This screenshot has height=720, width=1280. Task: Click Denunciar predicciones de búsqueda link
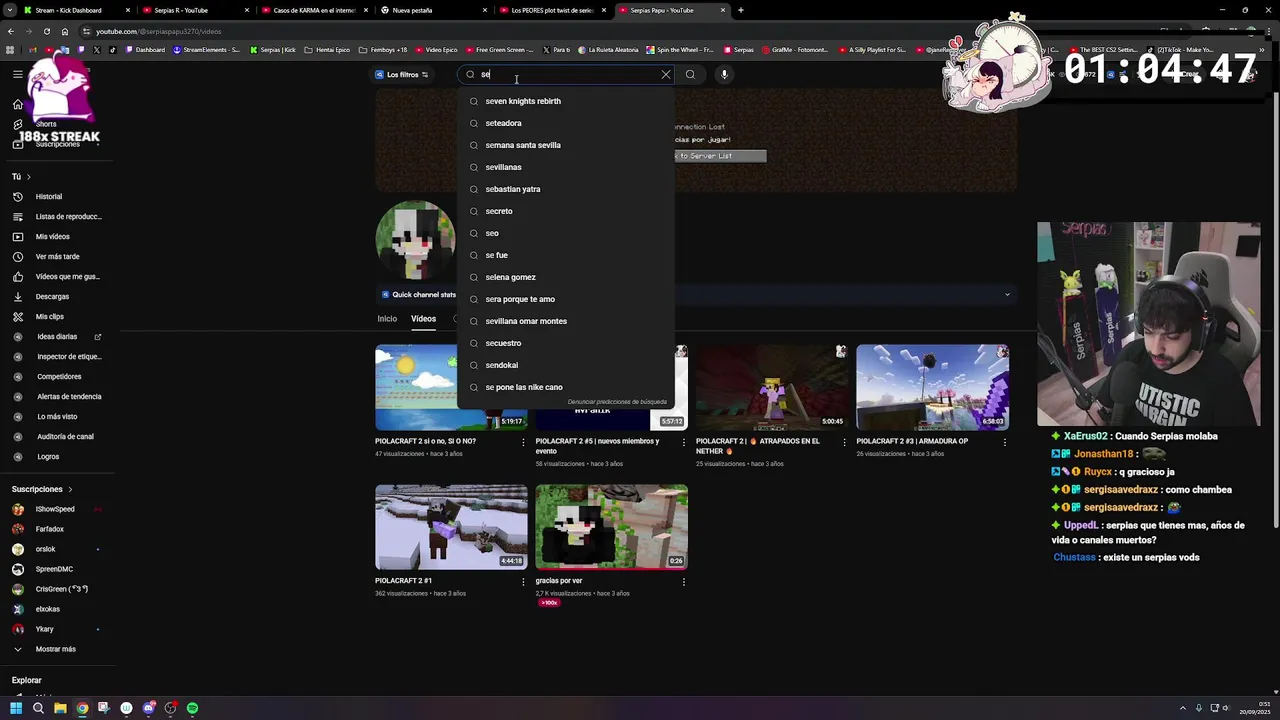[x=617, y=402]
